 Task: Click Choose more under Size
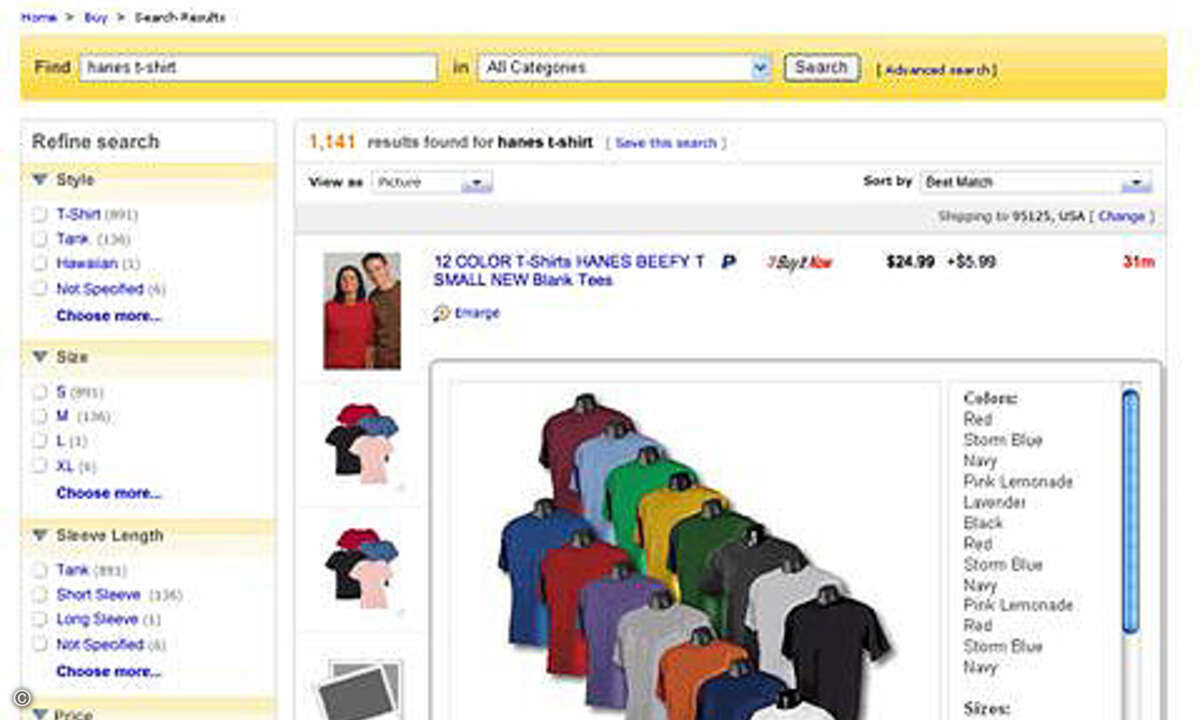pos(108,493)
